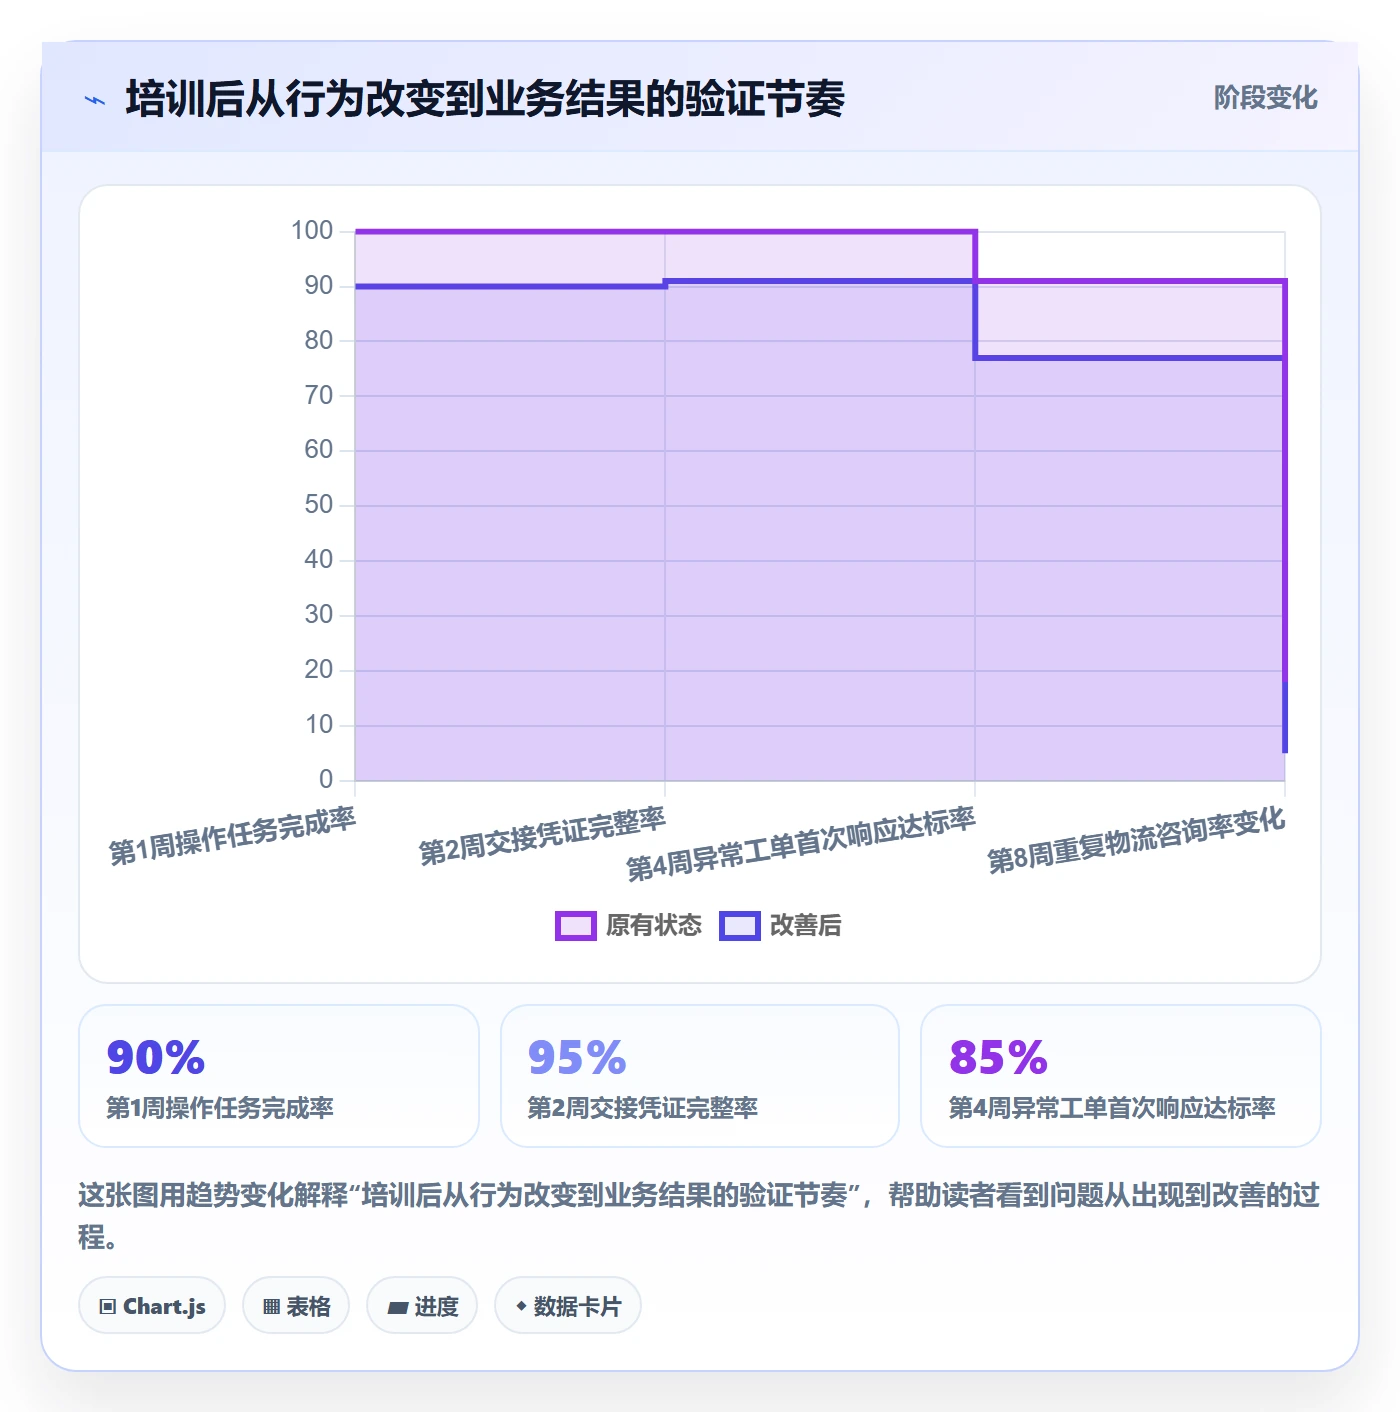The height and width of the screenshot is (1412, 1400).
Task: Select the 表格 tag label
Action: point(308,1306)
